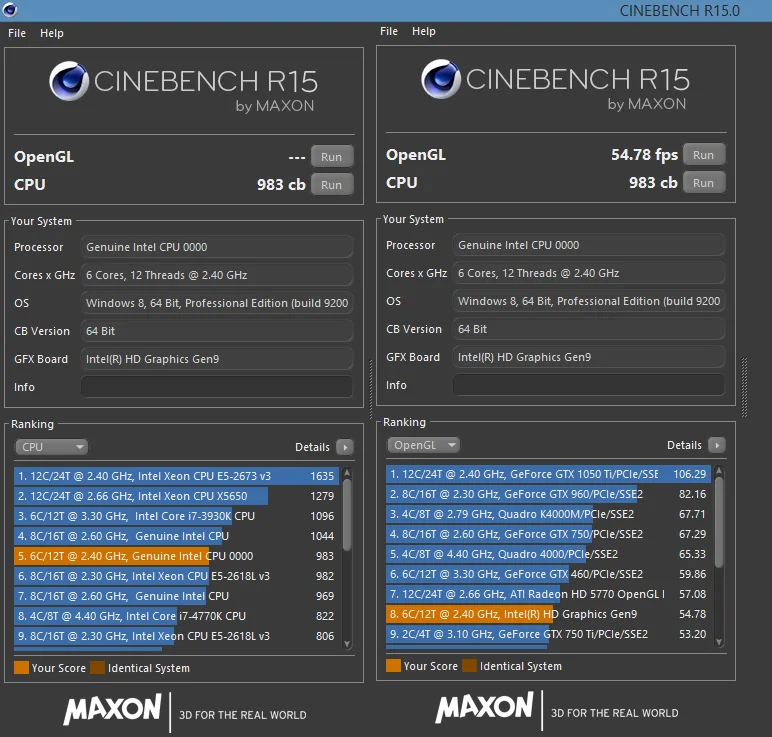This screenshot has height=737, width=772.
Task: Click the 983 cb score in the left window
Action: (281, 185)
